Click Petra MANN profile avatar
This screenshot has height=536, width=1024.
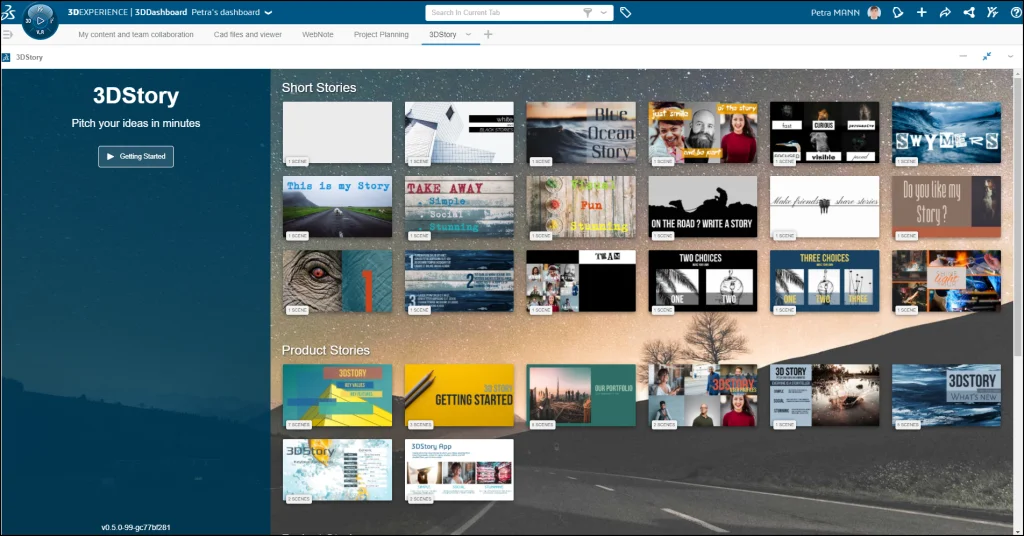pos(874,13)
